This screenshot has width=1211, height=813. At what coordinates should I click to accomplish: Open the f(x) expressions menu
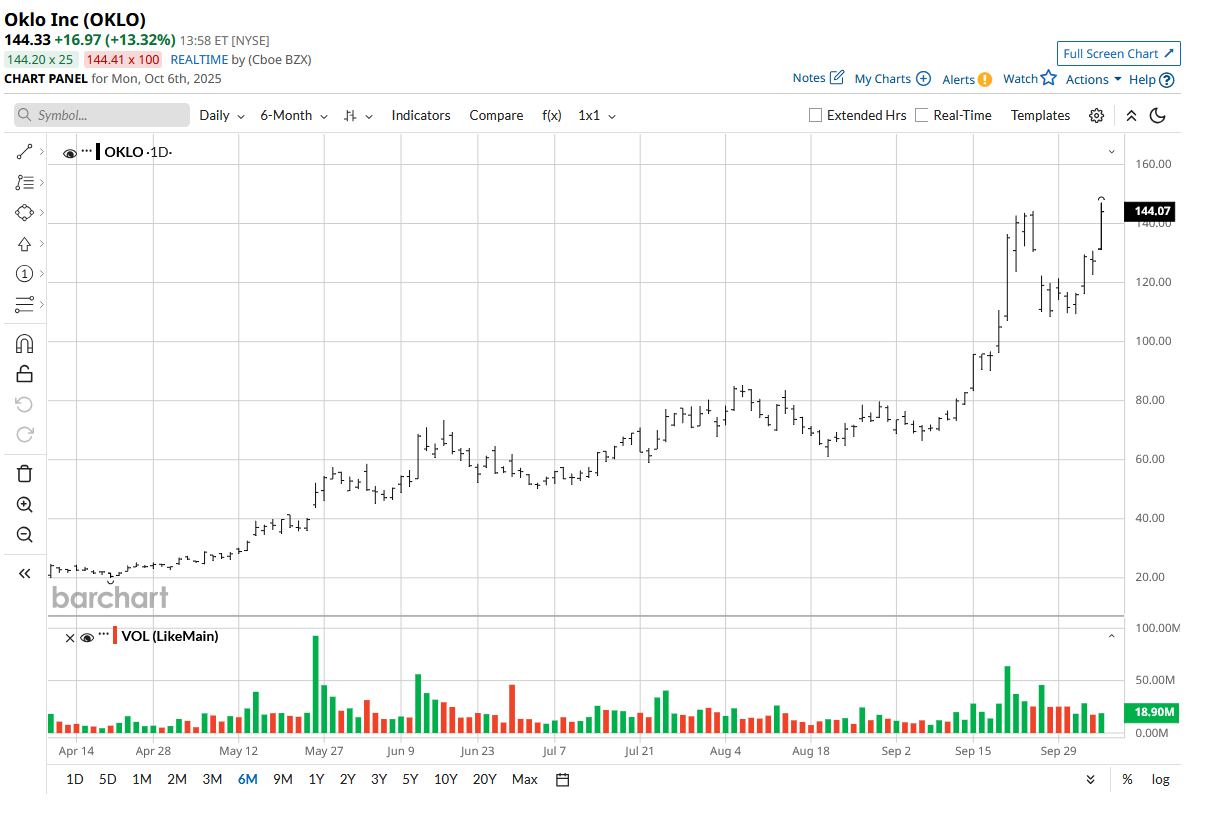(x=552, y=116)
